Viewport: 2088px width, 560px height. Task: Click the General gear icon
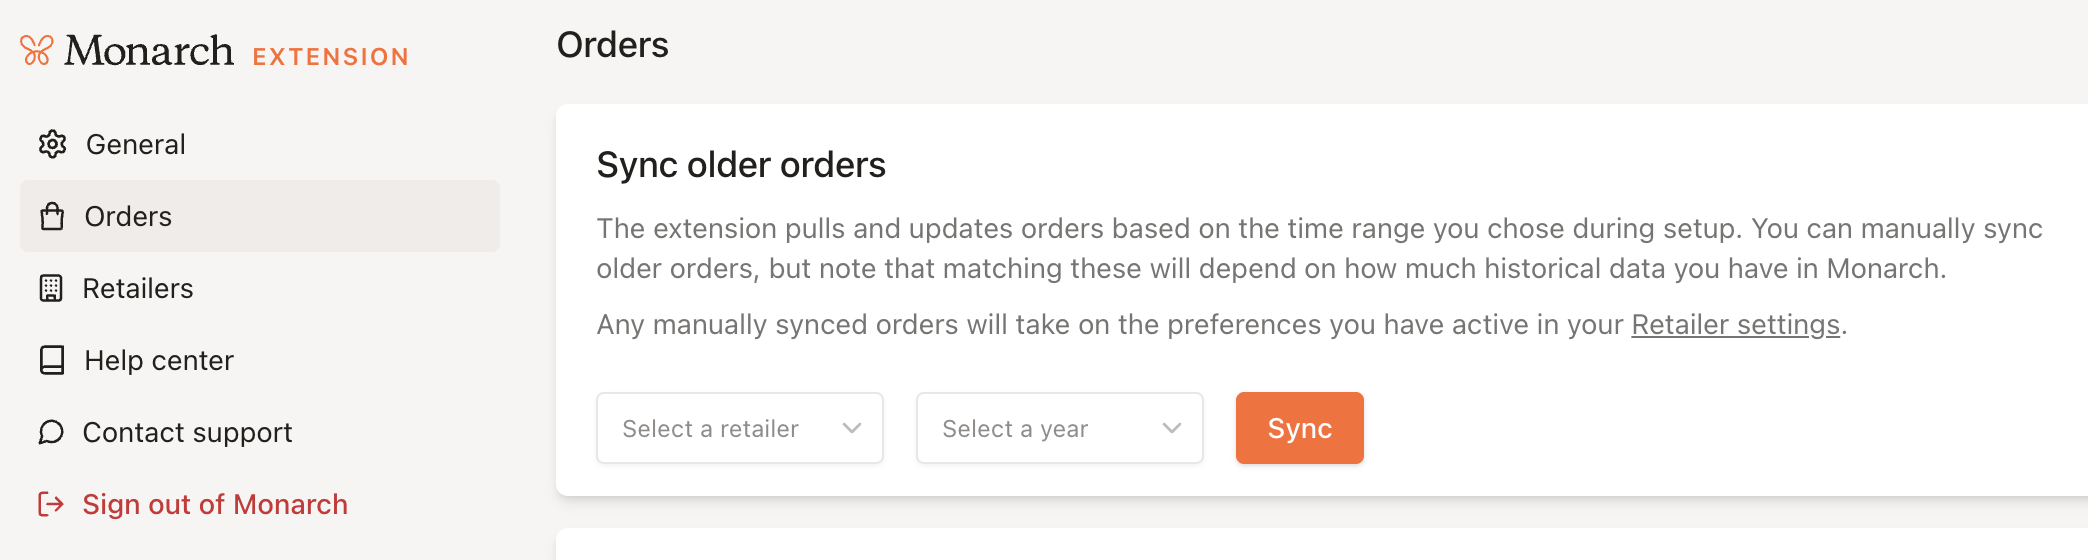pyautogui.click(x=52, y=144)
